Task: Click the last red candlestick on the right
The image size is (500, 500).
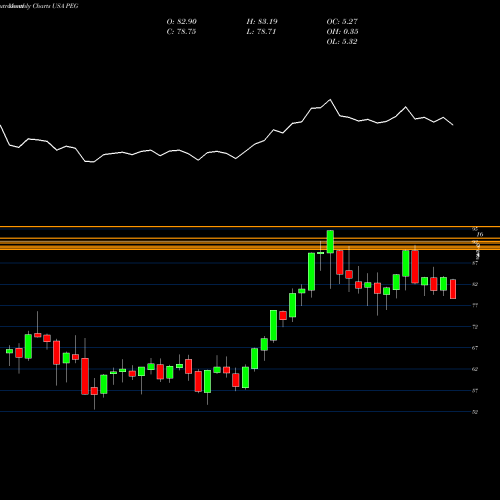Action: coord(453,289)
